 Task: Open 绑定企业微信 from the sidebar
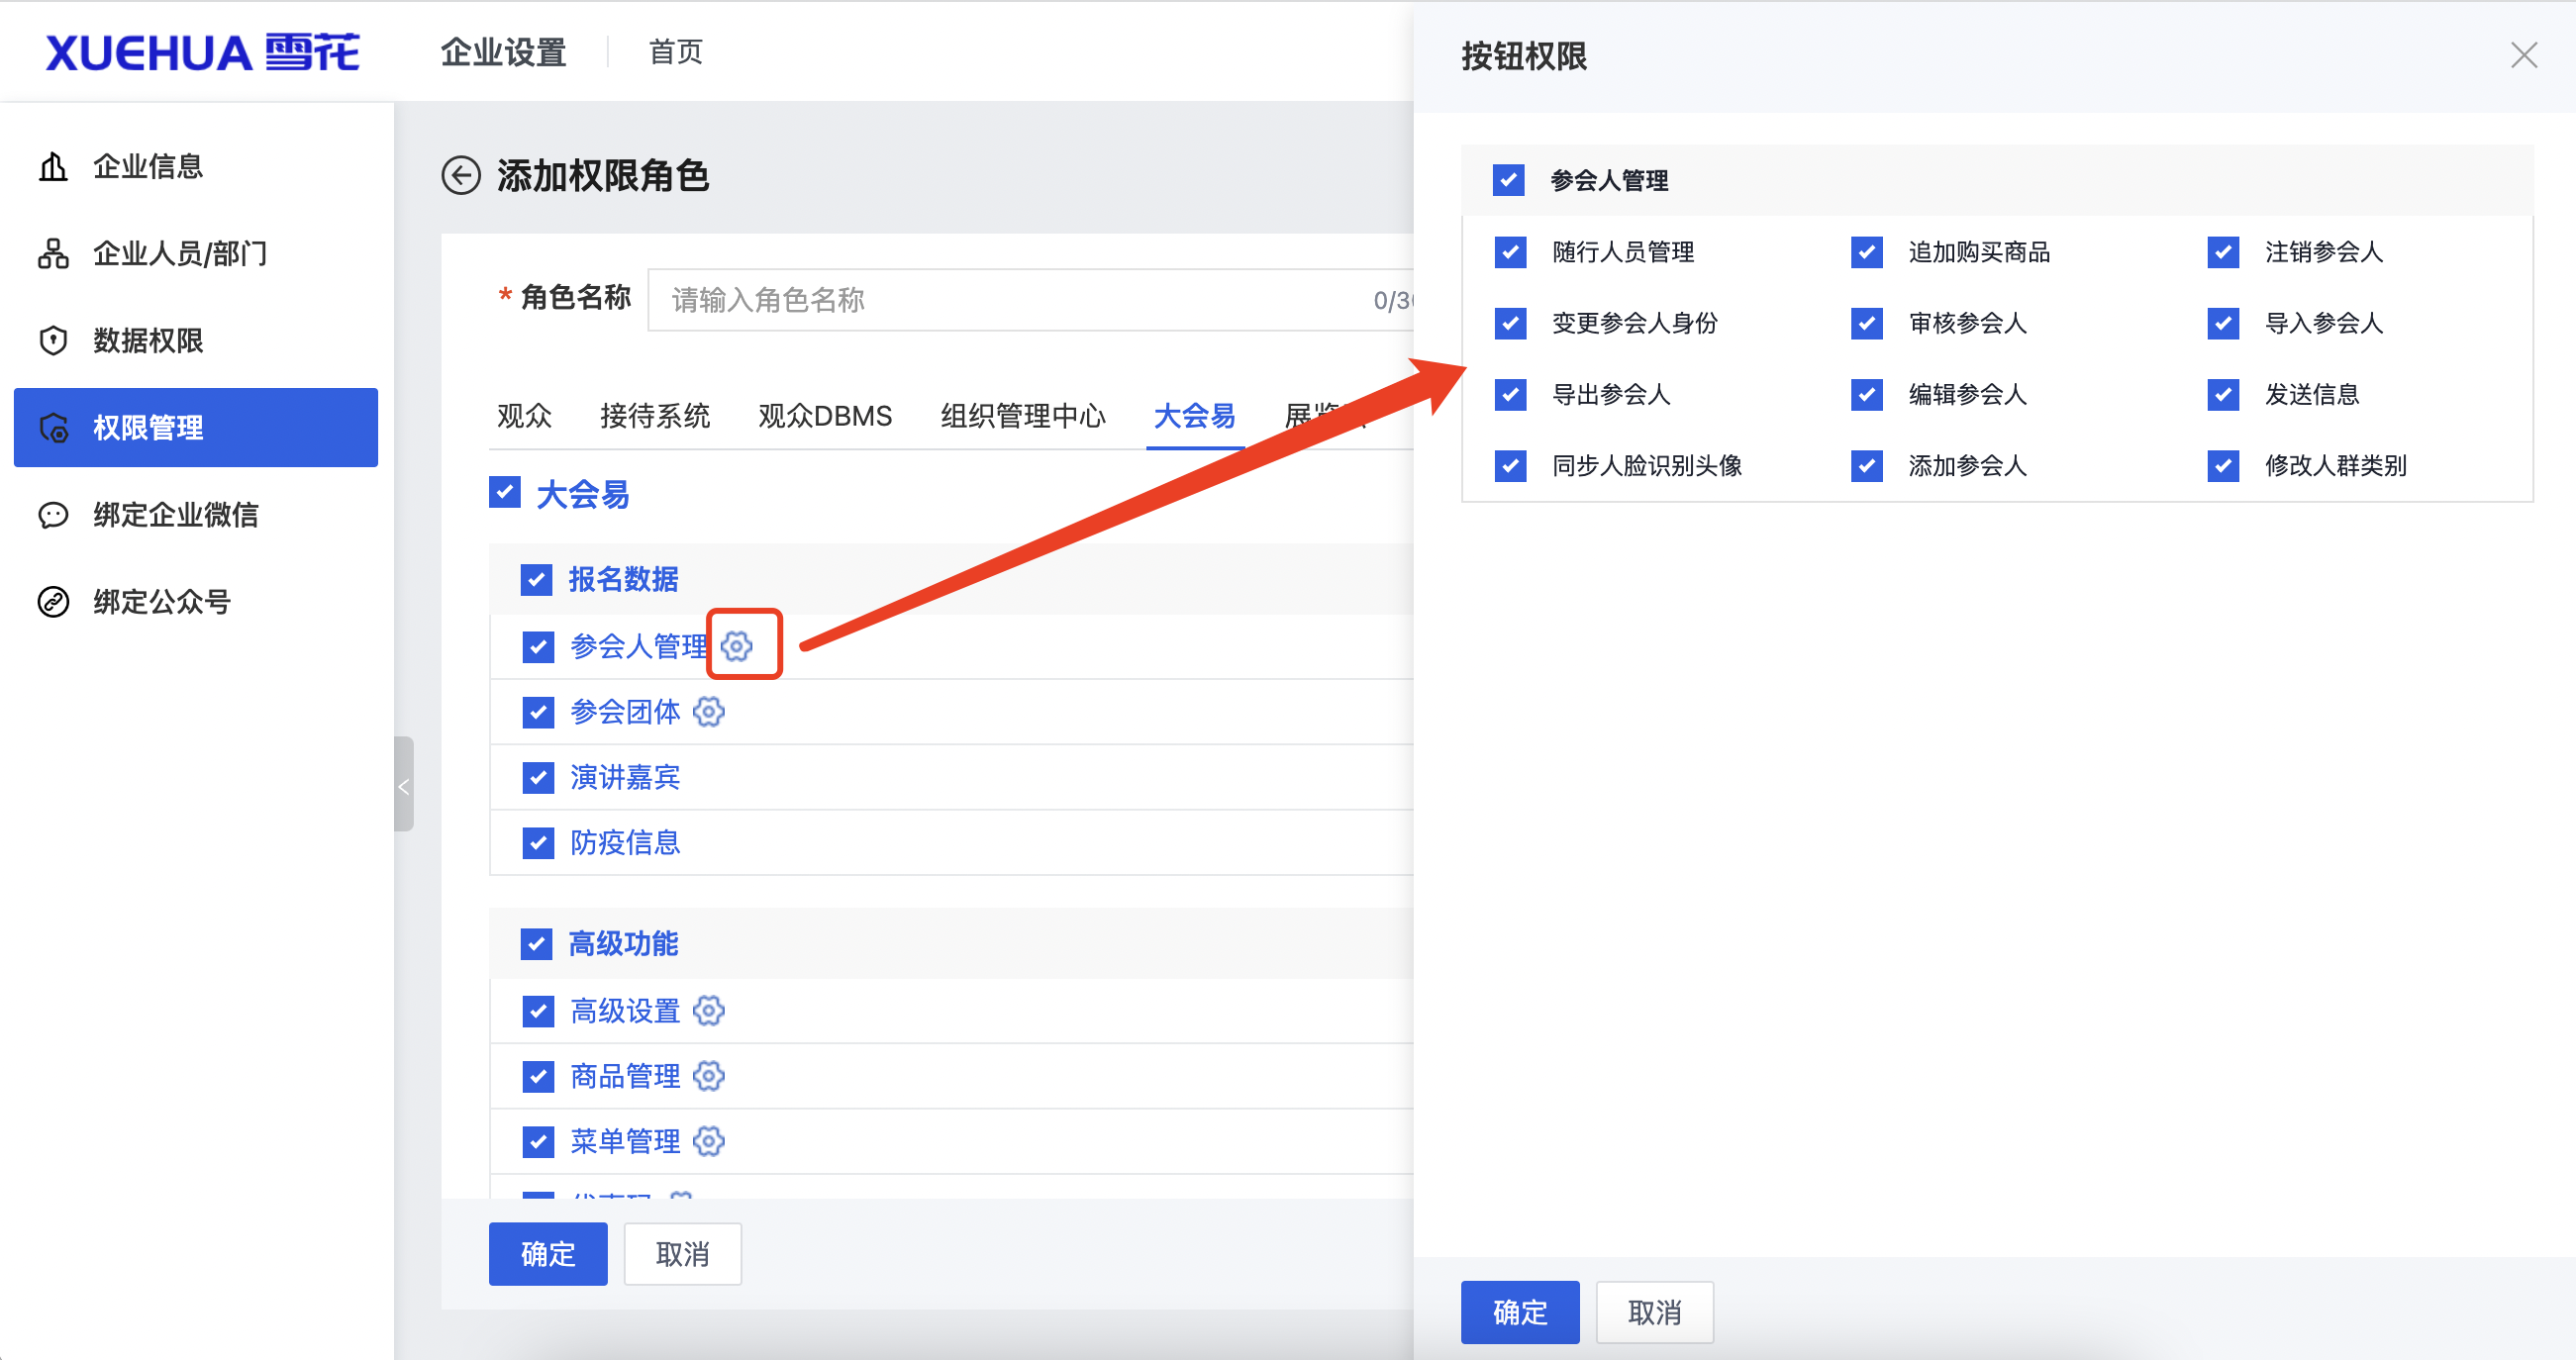point(175,514)
